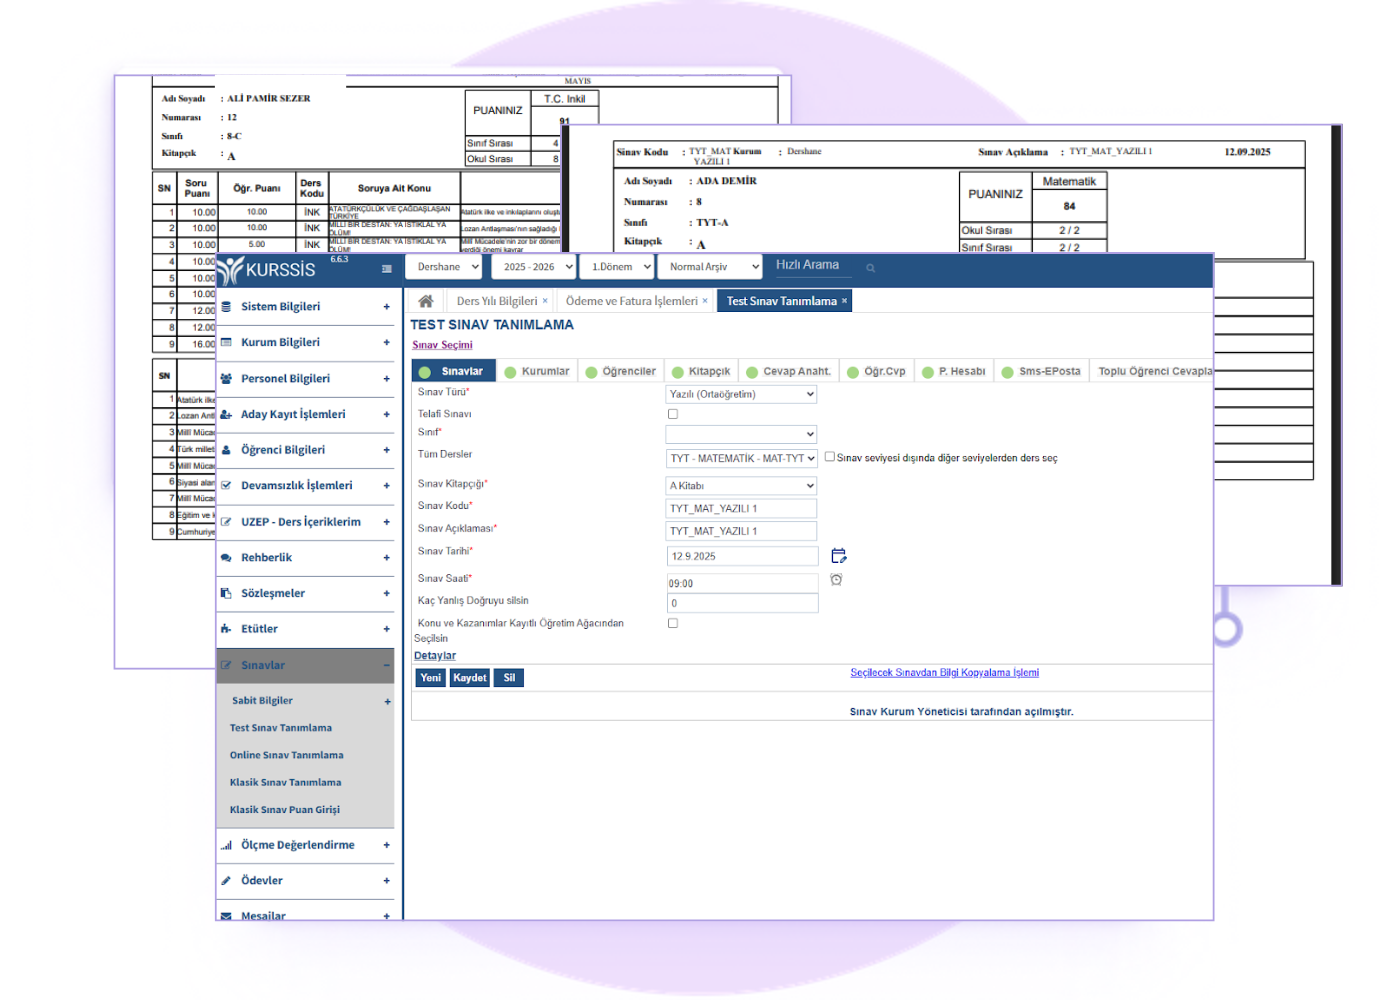Click the search magnifier in Hızlı Arama

[x=870, y=268]
